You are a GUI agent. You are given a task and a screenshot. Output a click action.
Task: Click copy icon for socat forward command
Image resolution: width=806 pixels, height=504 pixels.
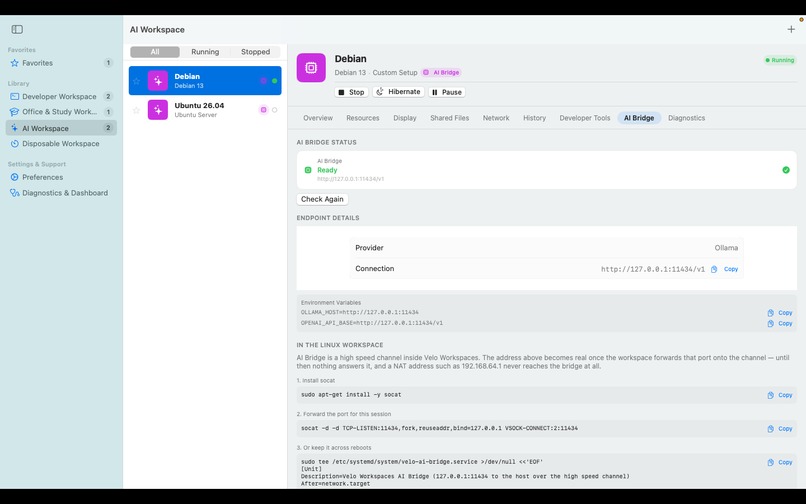pos(770,428)
